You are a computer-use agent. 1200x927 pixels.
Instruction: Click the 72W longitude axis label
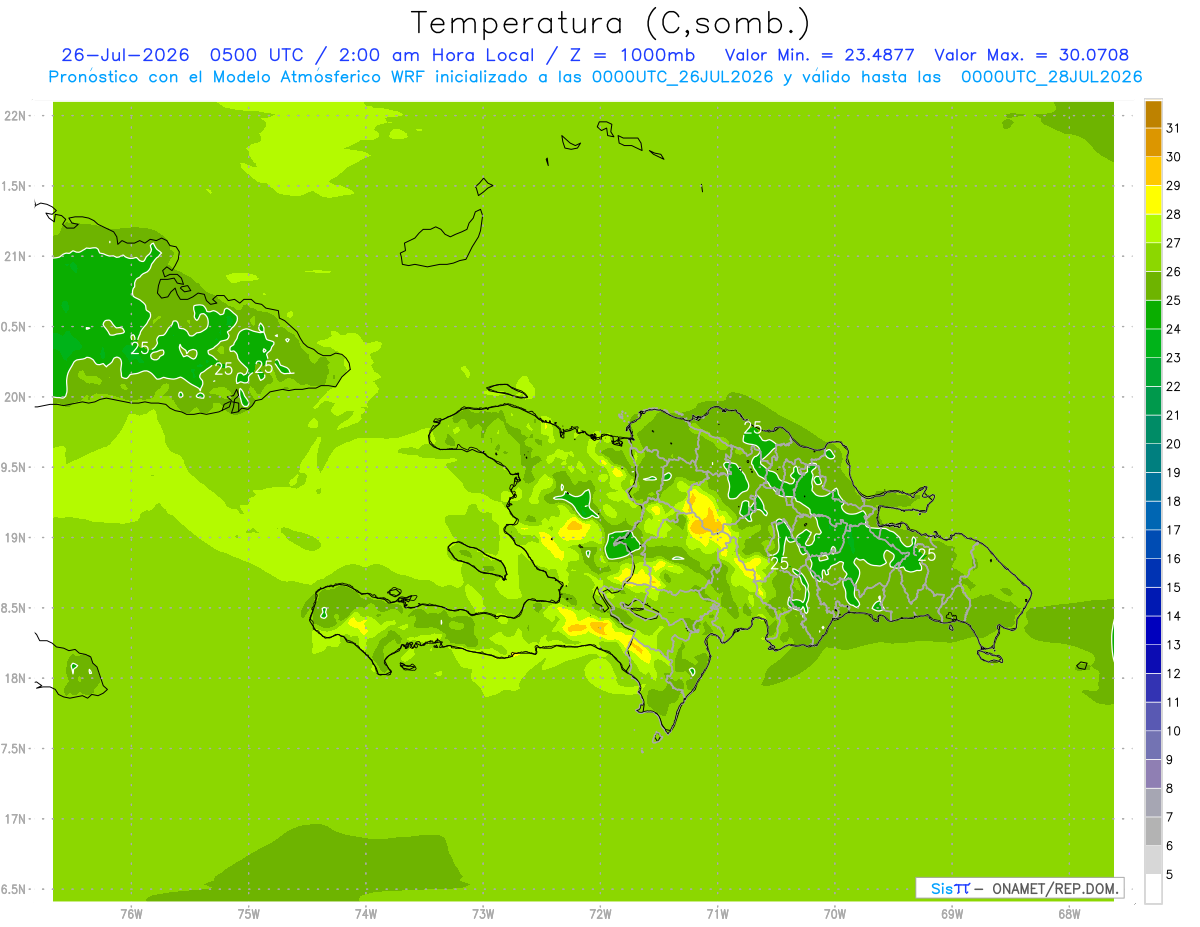point(600,913)
